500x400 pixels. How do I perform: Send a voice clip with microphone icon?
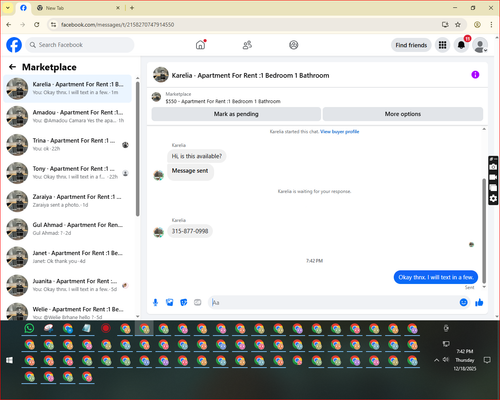155,302
